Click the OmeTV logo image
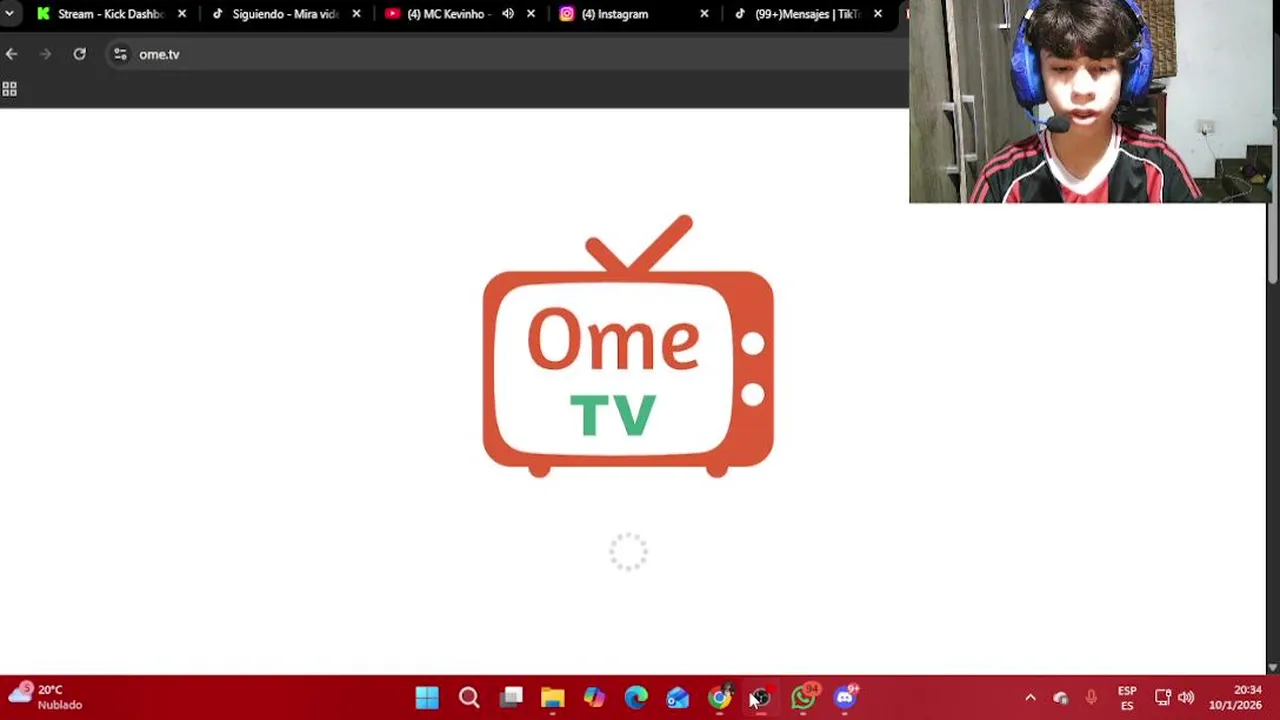Viewport: 1280px width, 720px height. [628, 346]
